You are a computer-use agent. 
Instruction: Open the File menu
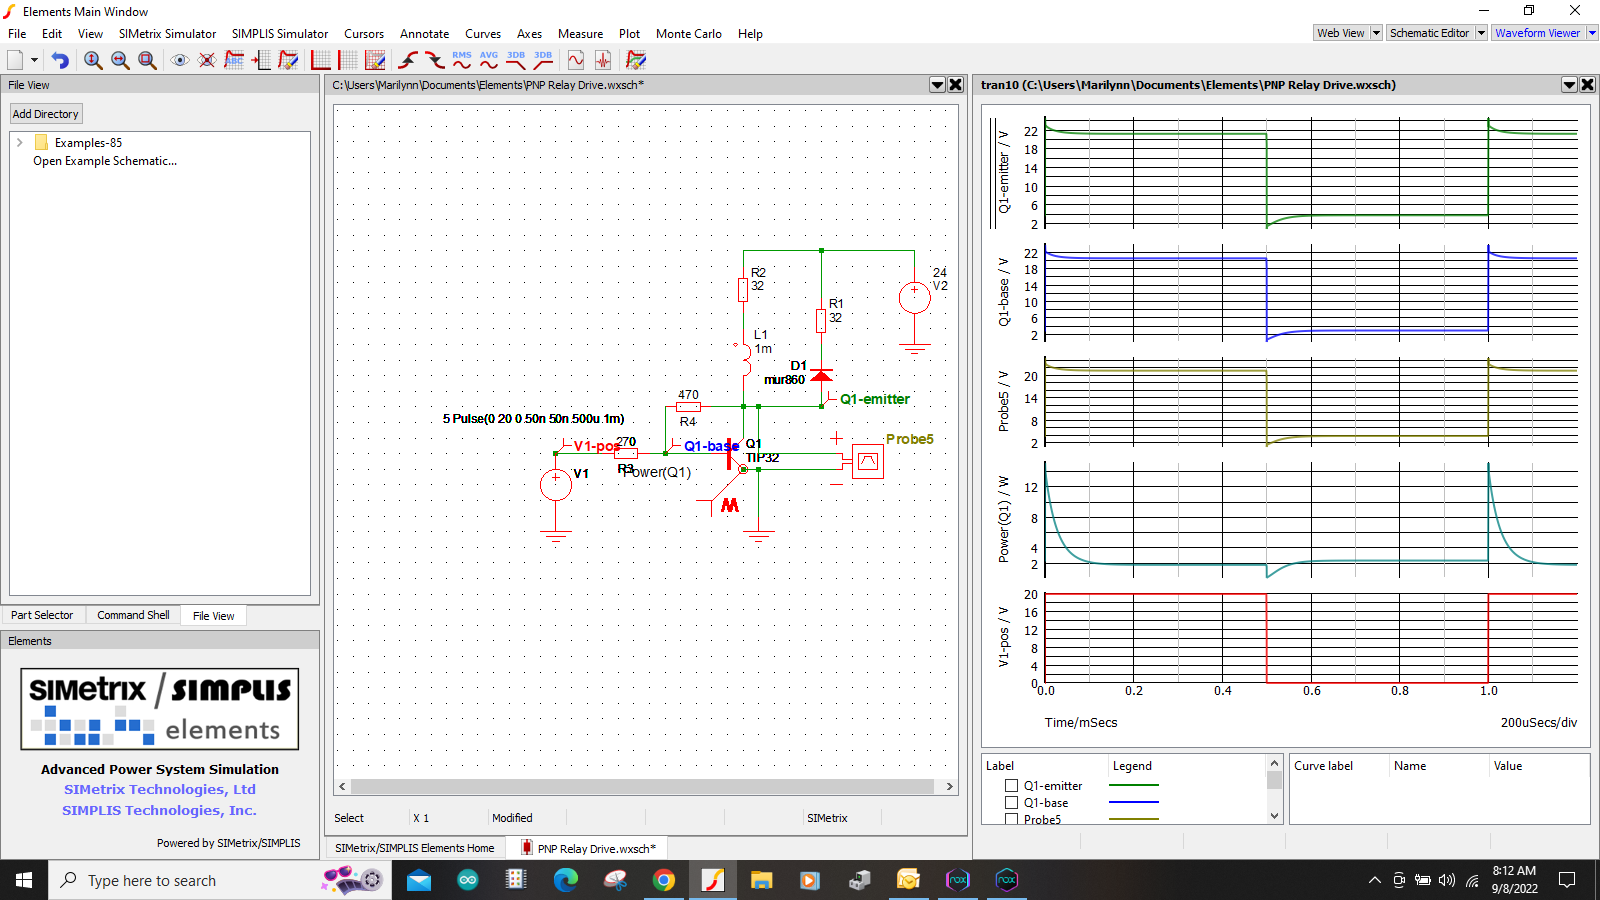[x=17, y=34]
